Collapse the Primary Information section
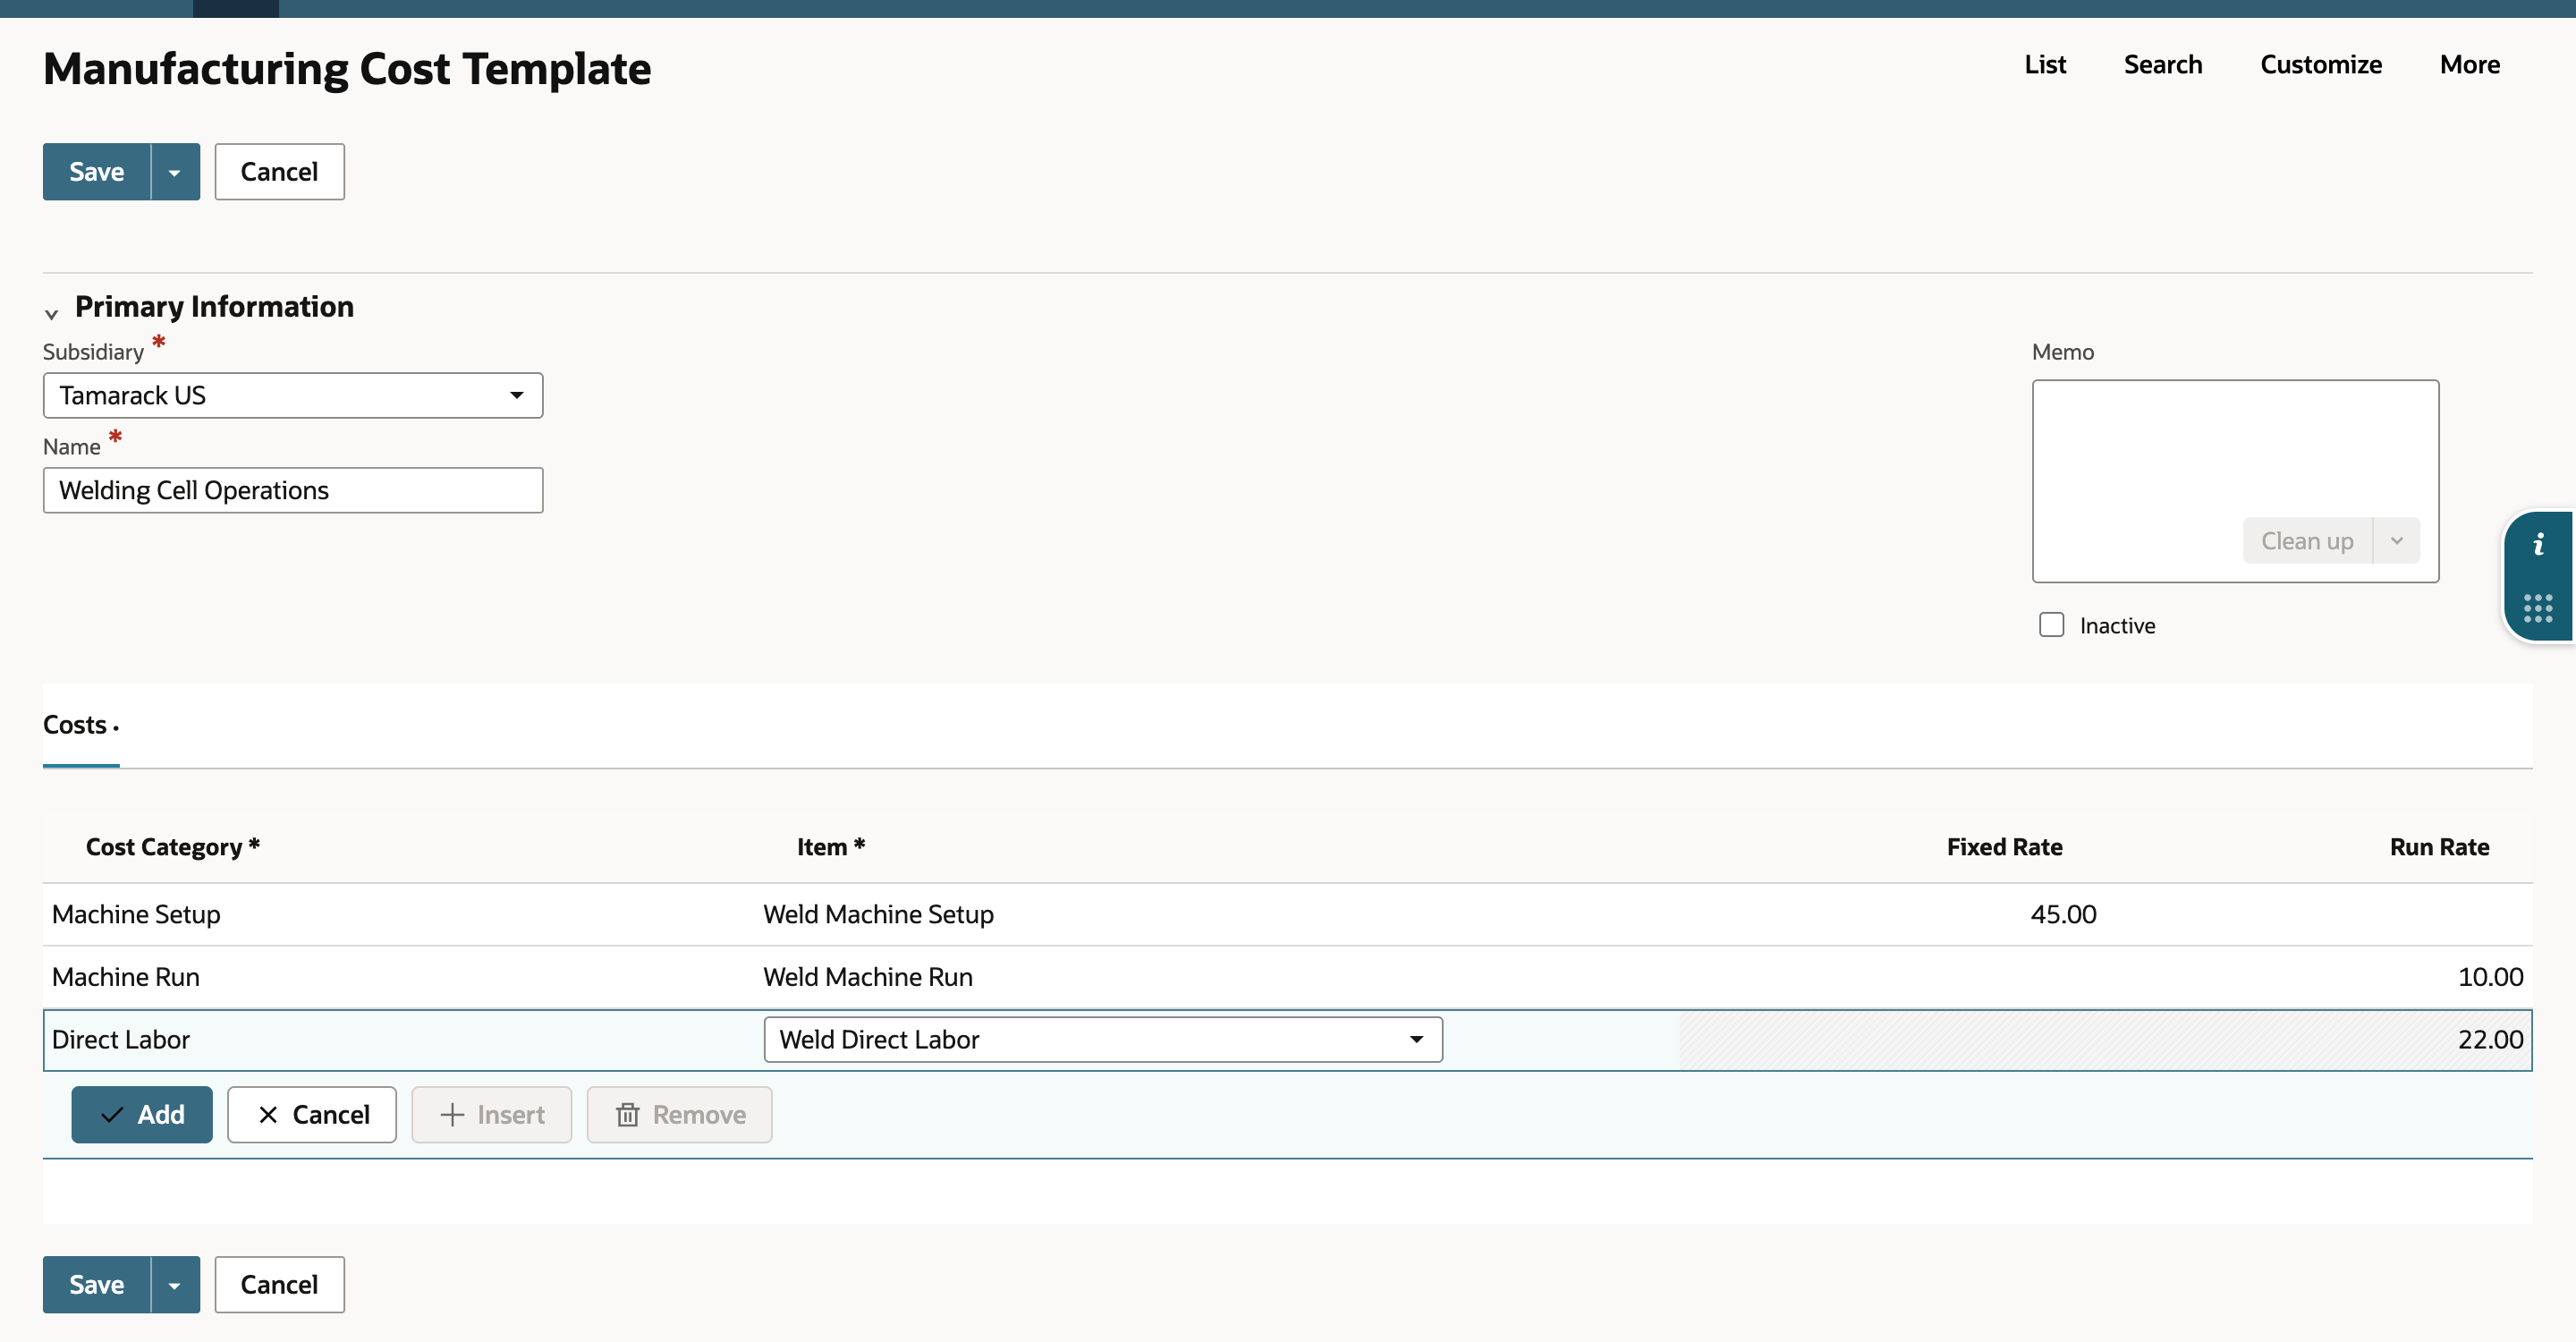This screenshot has width=2576, height=1342. coord(51,314)
